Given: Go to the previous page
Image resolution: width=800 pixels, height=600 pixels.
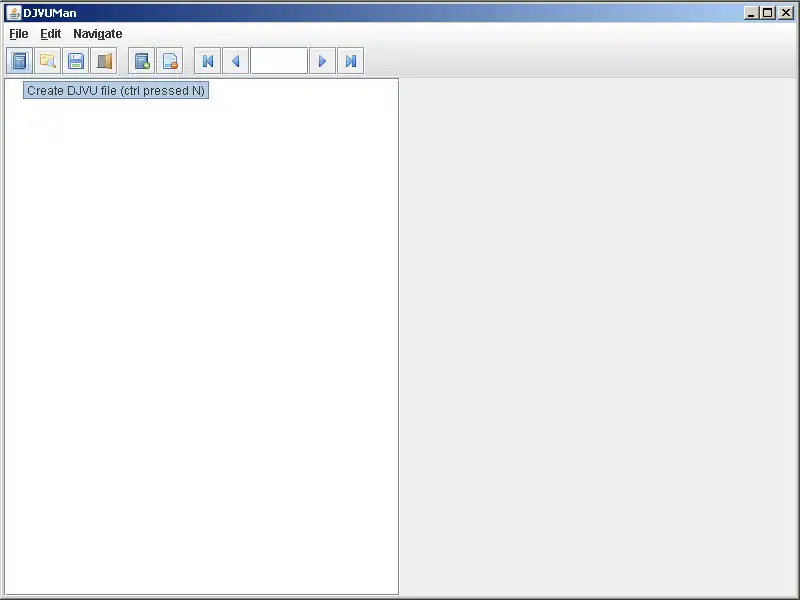Looking at the screenshot, I should click(236, 61).
